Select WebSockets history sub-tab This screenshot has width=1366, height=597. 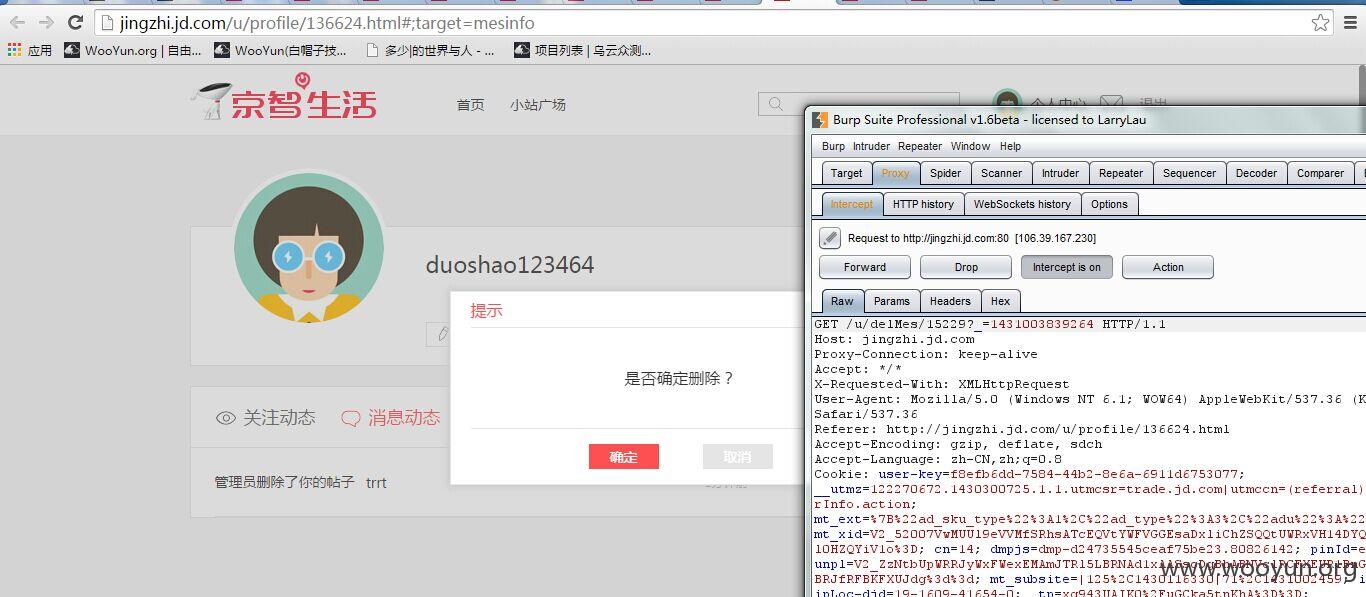(1022, 204)
